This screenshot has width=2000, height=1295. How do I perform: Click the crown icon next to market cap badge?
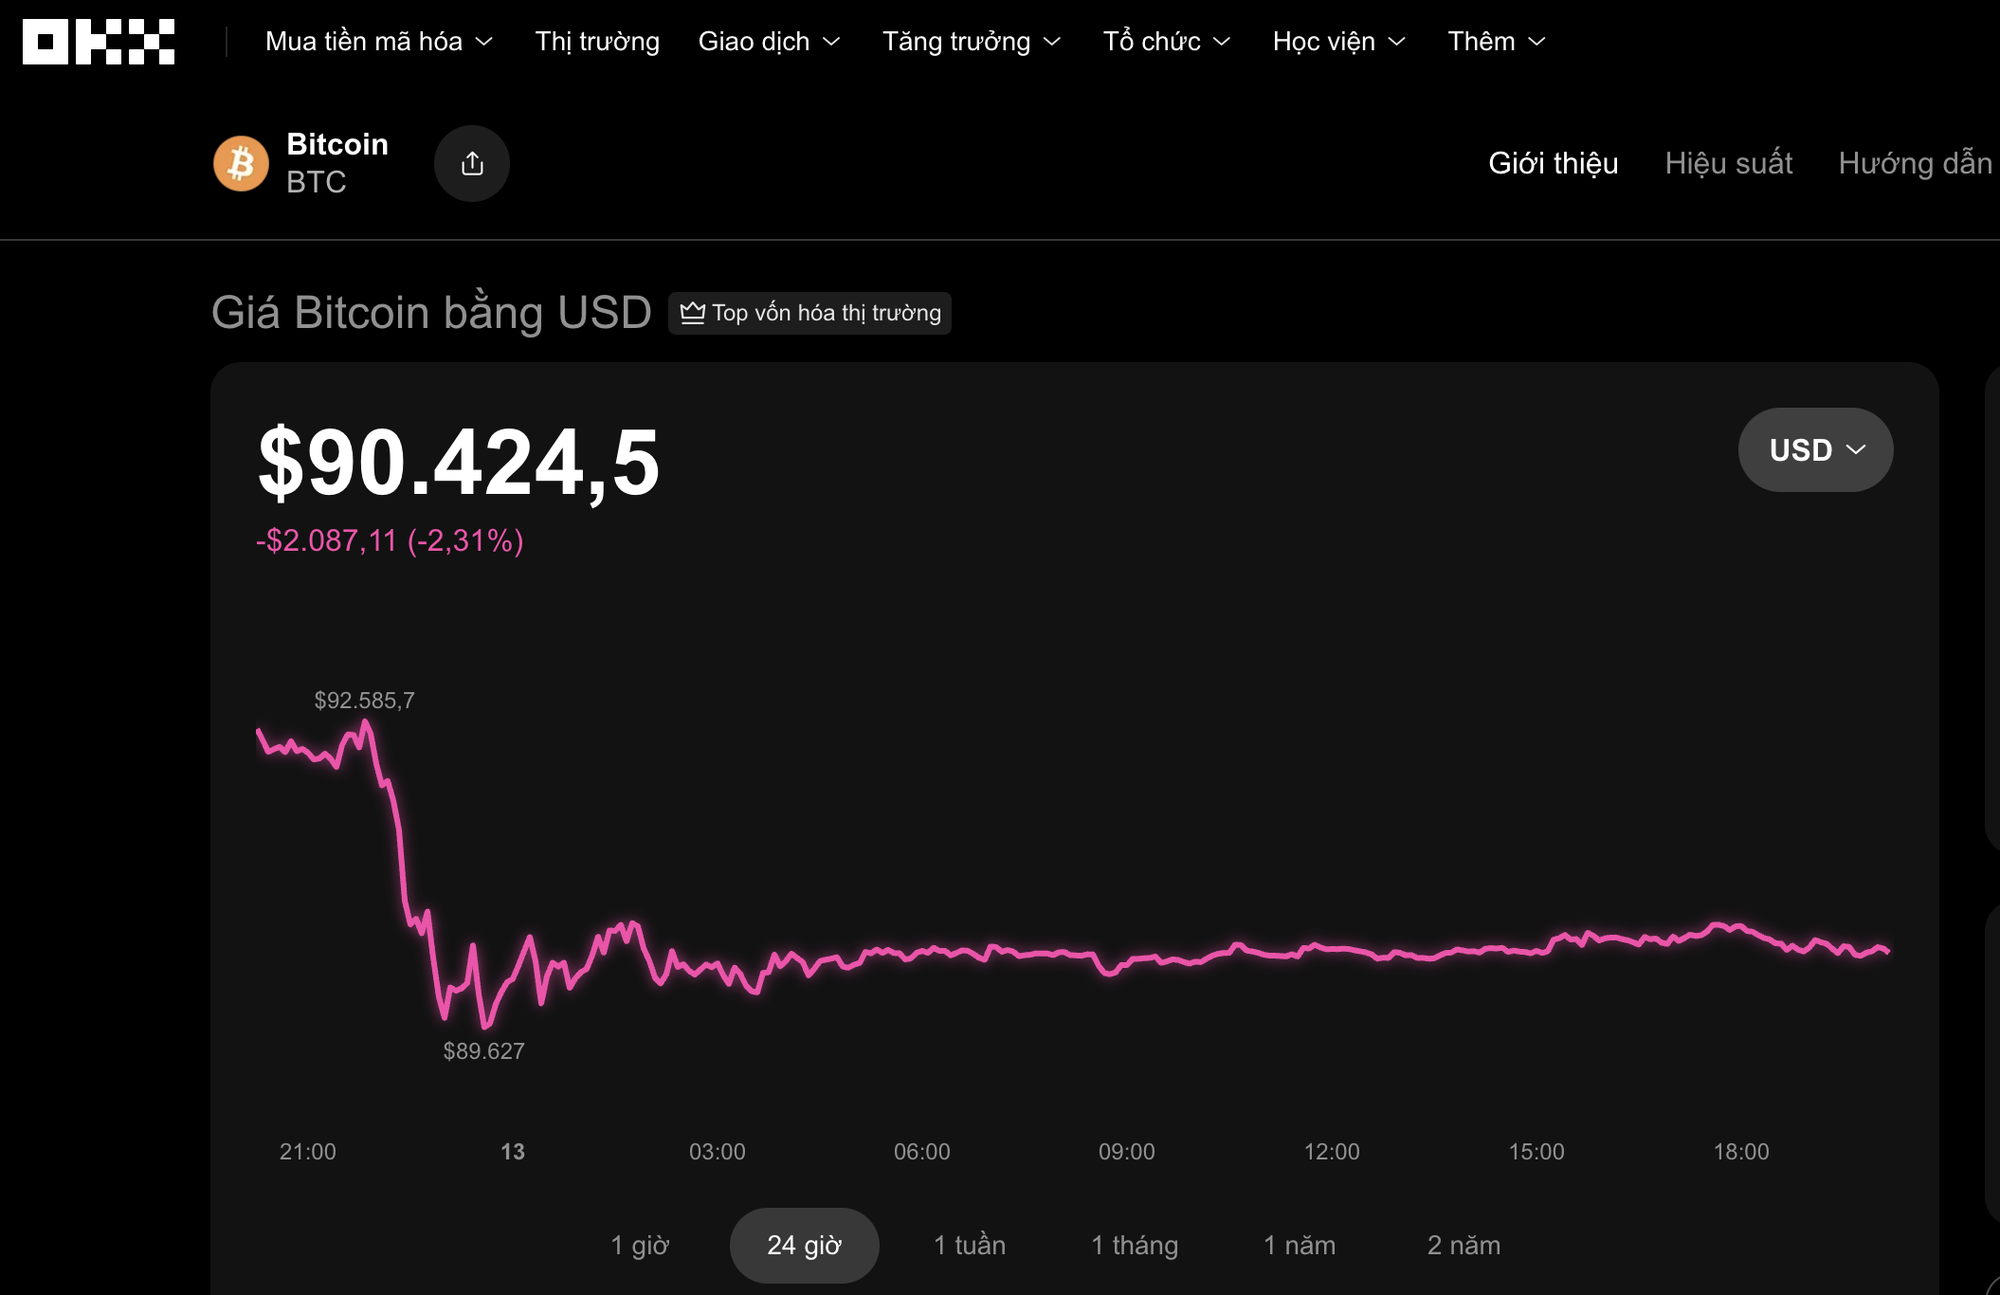click(x=693, y=313)
